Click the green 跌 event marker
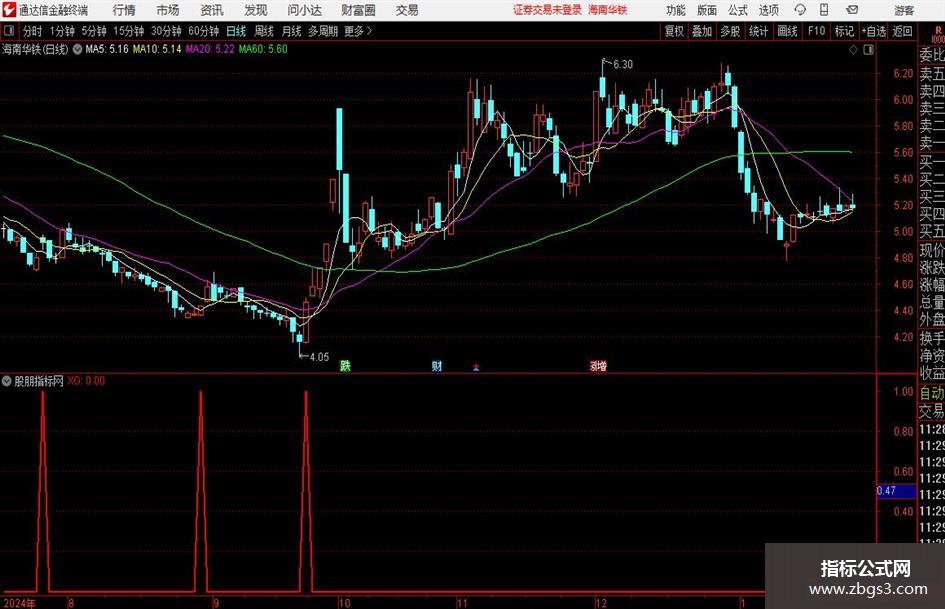Image resolution: width=945 pixels, height=609 pixels. pos(345,365)
